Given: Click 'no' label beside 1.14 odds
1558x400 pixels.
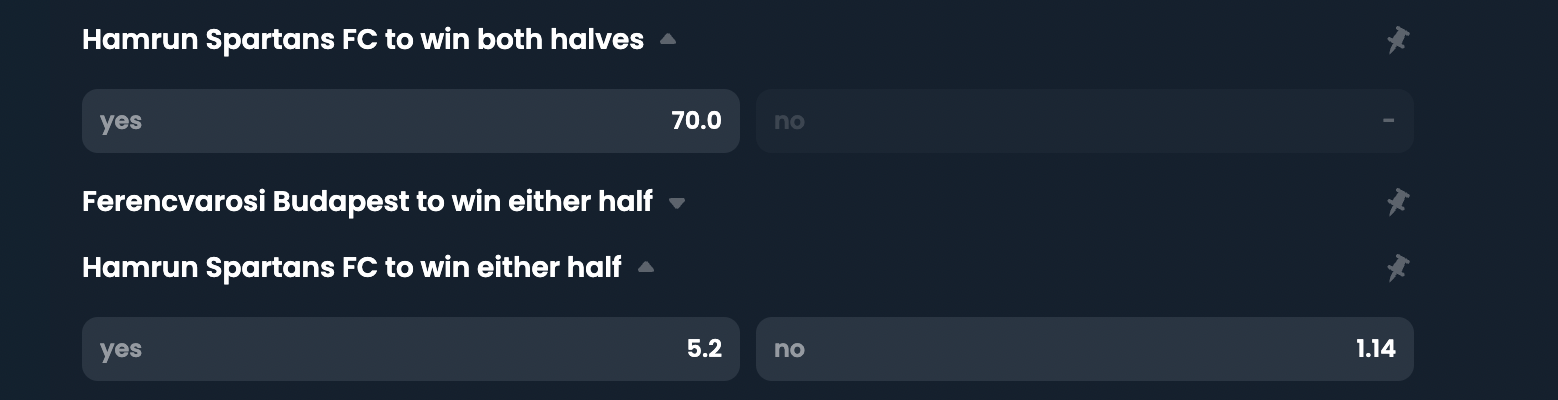Looking at the screenshot, I should pyautogui.click(x=789, y=349).
